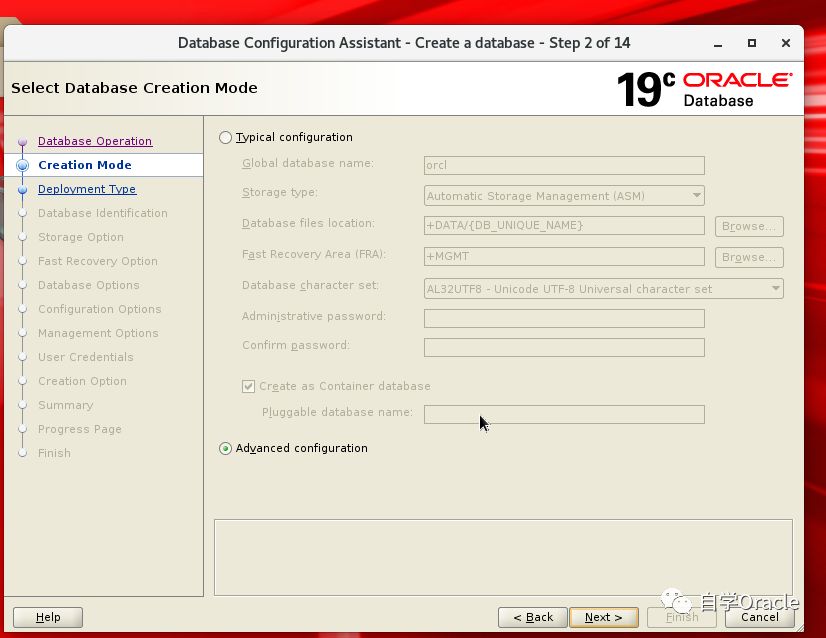Open the Storage type dropdown

[564, 196]
